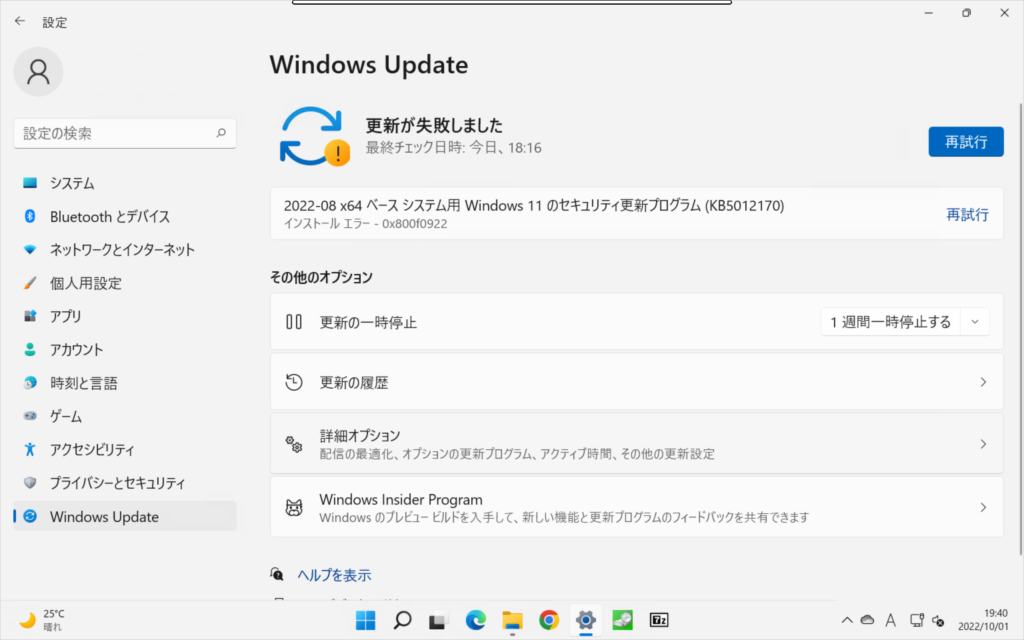This screenshot has height=640, width=1024.
Task: Open 7-Zip from the taskbar
Action: (x=659, y=619)
